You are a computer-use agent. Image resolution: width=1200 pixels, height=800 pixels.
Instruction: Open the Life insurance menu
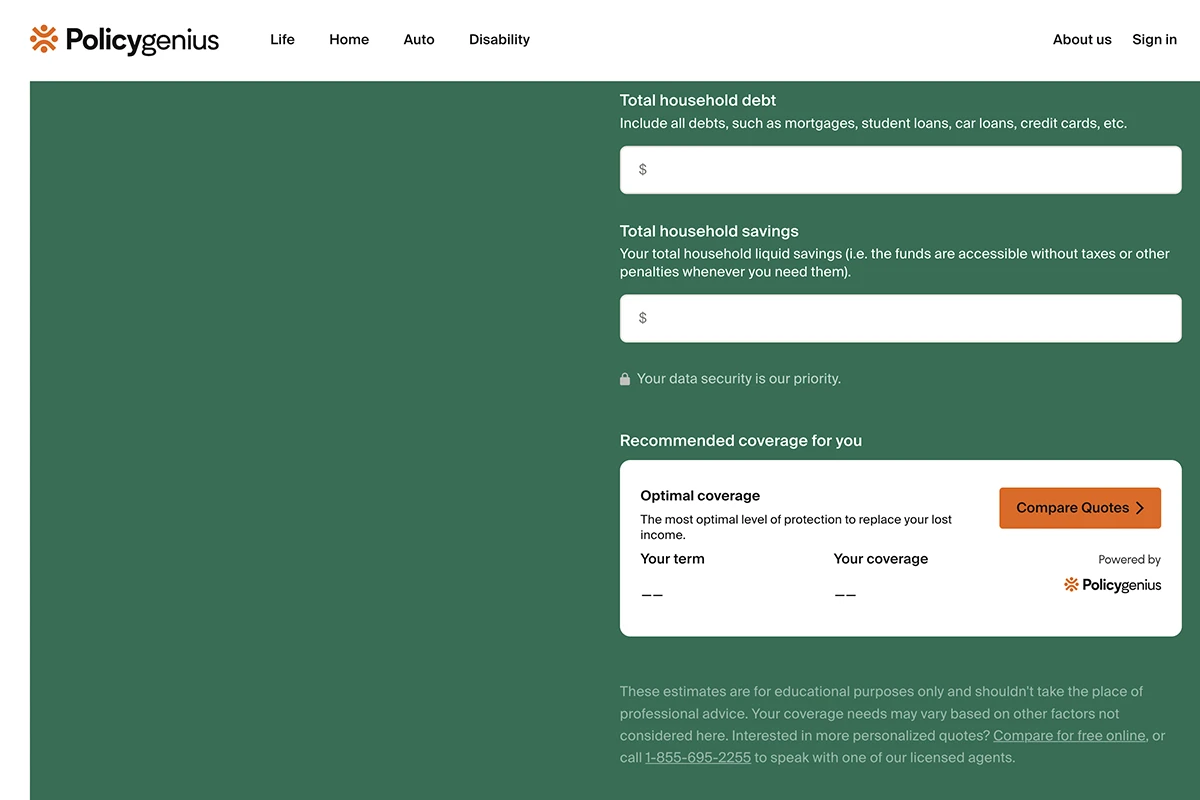pos(282,40)
